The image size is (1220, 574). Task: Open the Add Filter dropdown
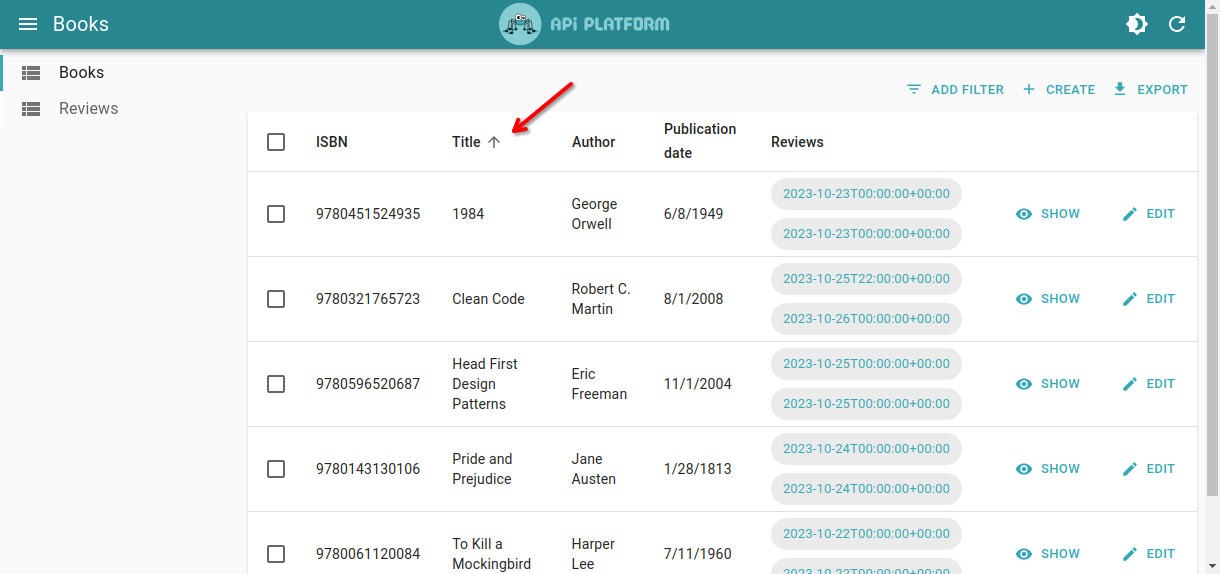[955, 89]
